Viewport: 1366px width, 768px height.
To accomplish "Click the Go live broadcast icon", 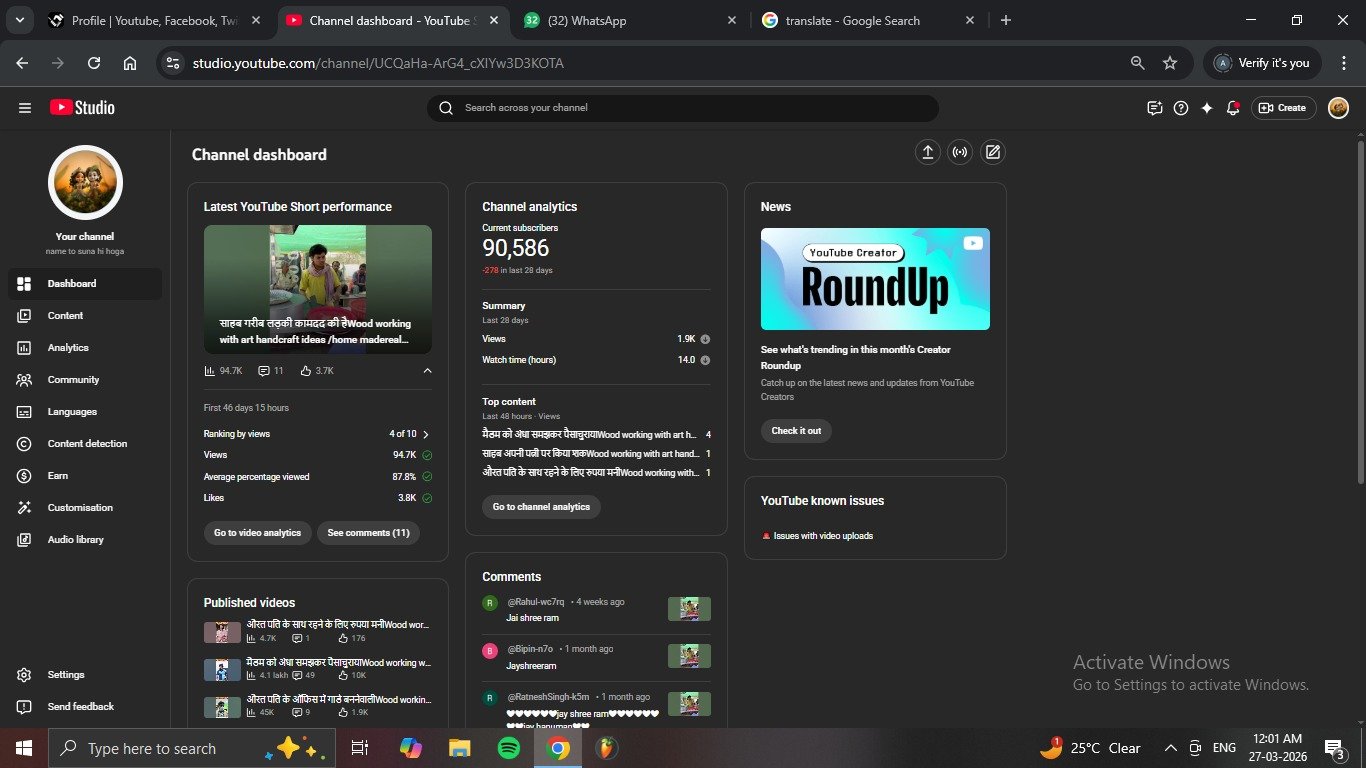I will pyautogui.click(x=960, y=152).
